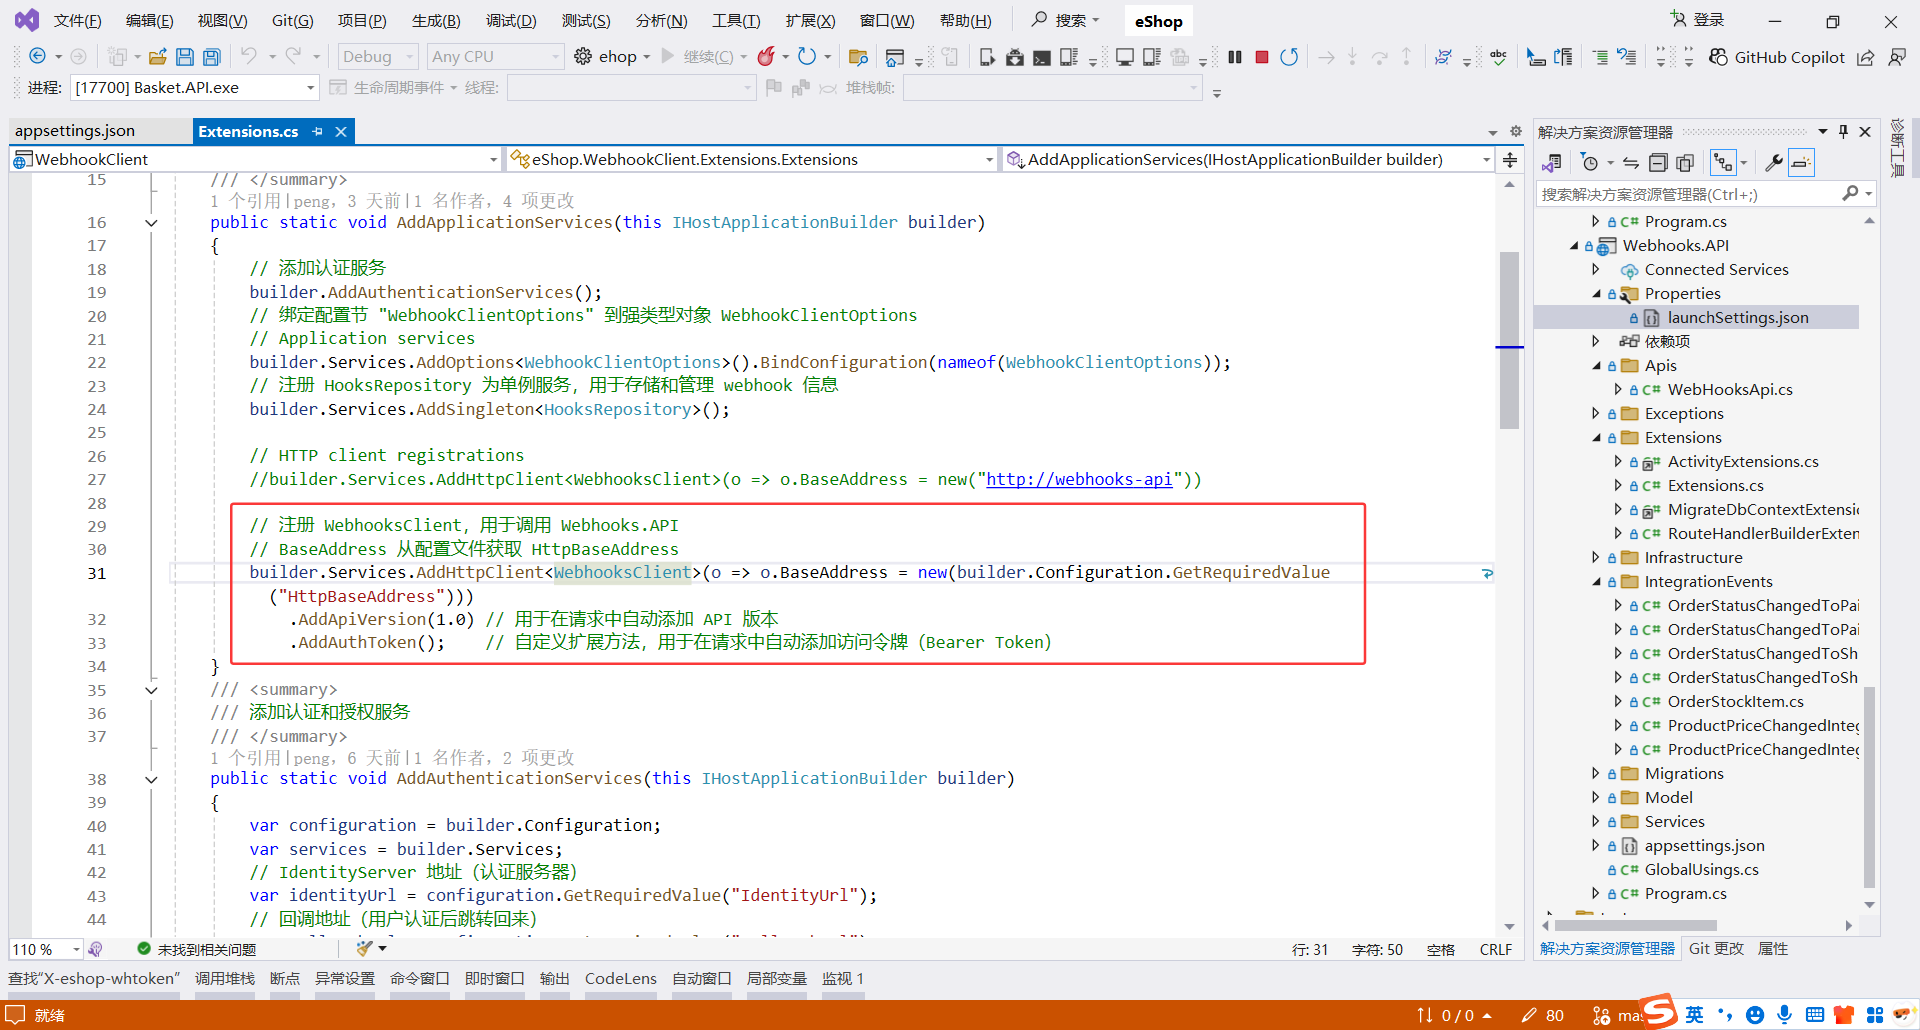Click the Solution Explorer vertical scrollbar thumb
The height and width of the screenshot is (1030, 1920).
click(1869, 788)
